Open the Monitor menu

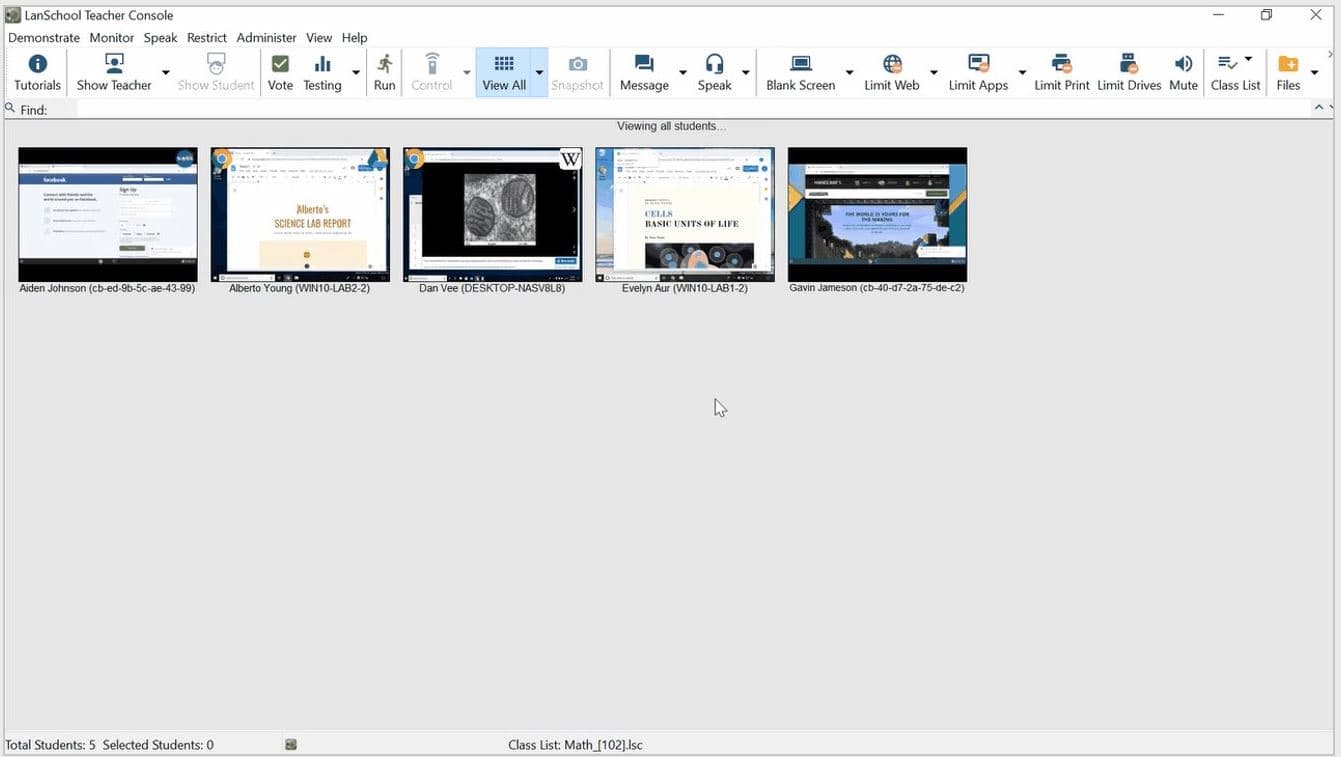[x=111, y=38]
